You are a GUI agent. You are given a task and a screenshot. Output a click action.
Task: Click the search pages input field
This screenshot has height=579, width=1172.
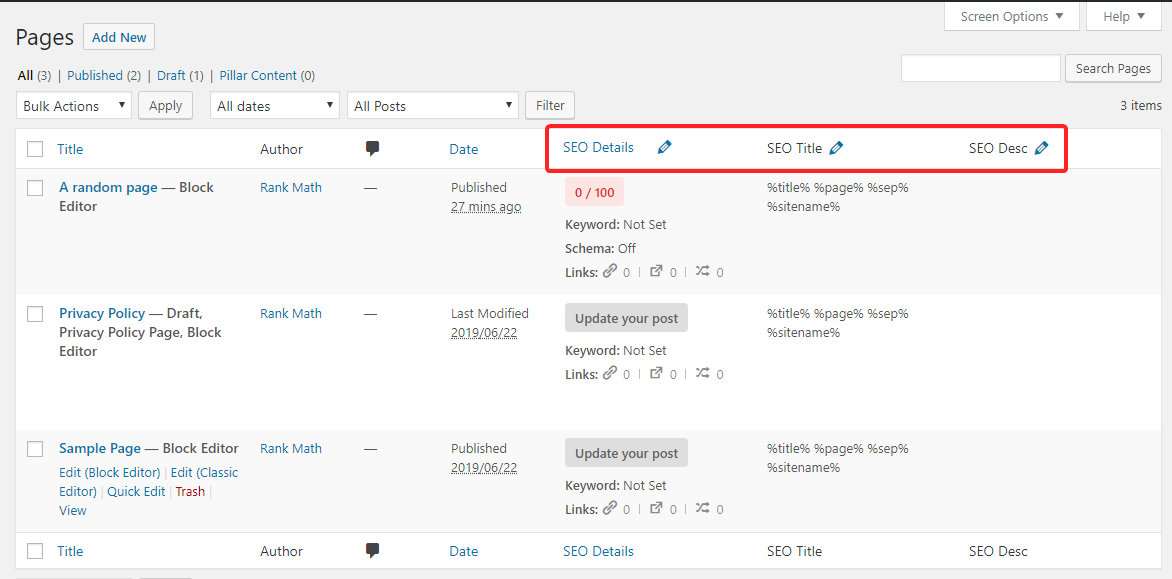[980, 68]
